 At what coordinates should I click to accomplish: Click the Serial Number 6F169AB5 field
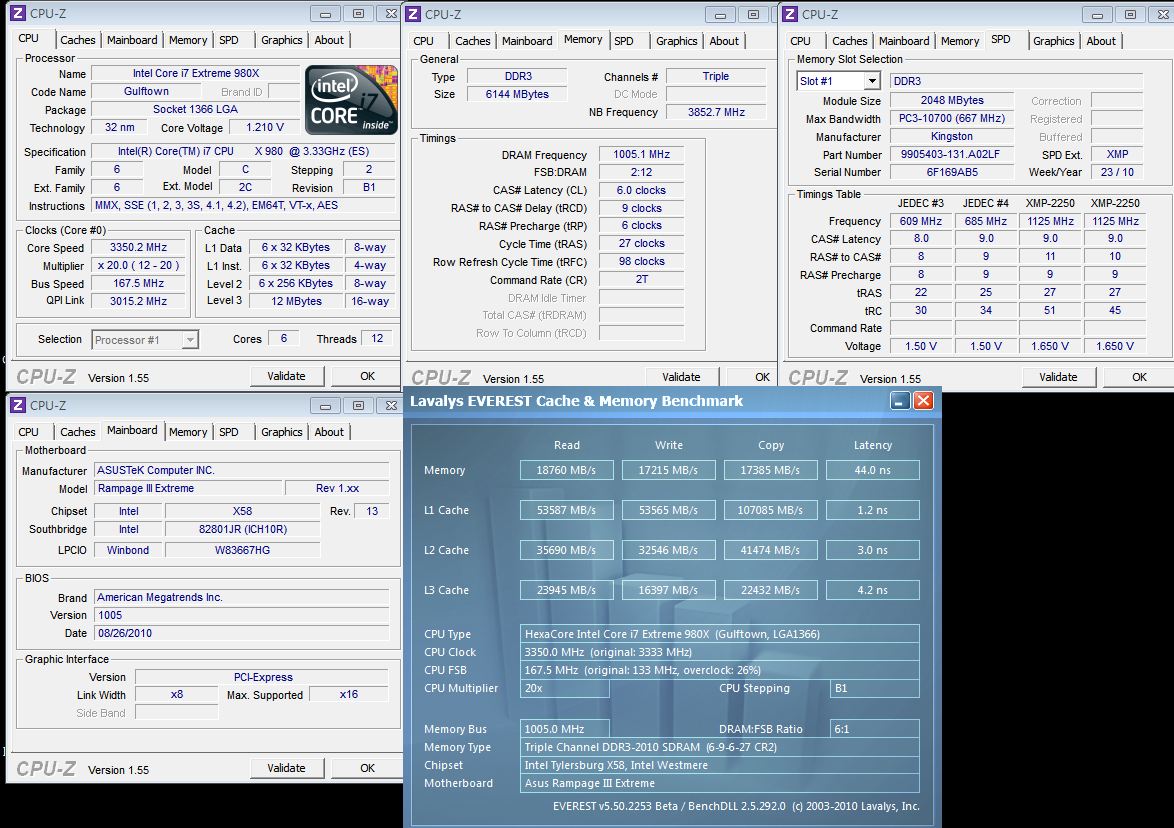951,172
